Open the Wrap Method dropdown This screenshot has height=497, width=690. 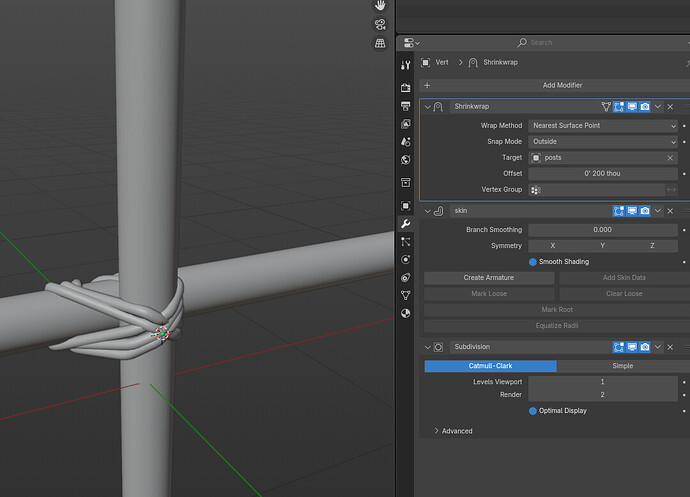pyautogui.click(x=602, y=126)
